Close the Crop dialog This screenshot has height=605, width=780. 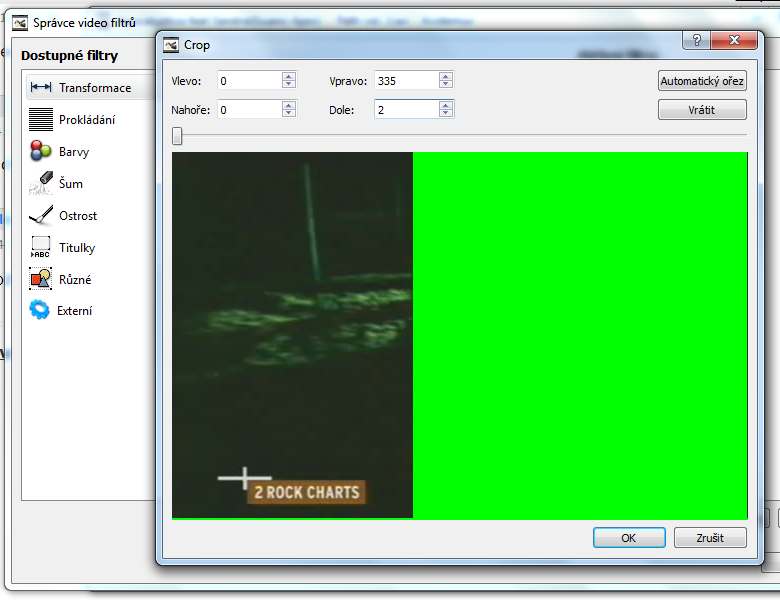click(x=734, y=40)
